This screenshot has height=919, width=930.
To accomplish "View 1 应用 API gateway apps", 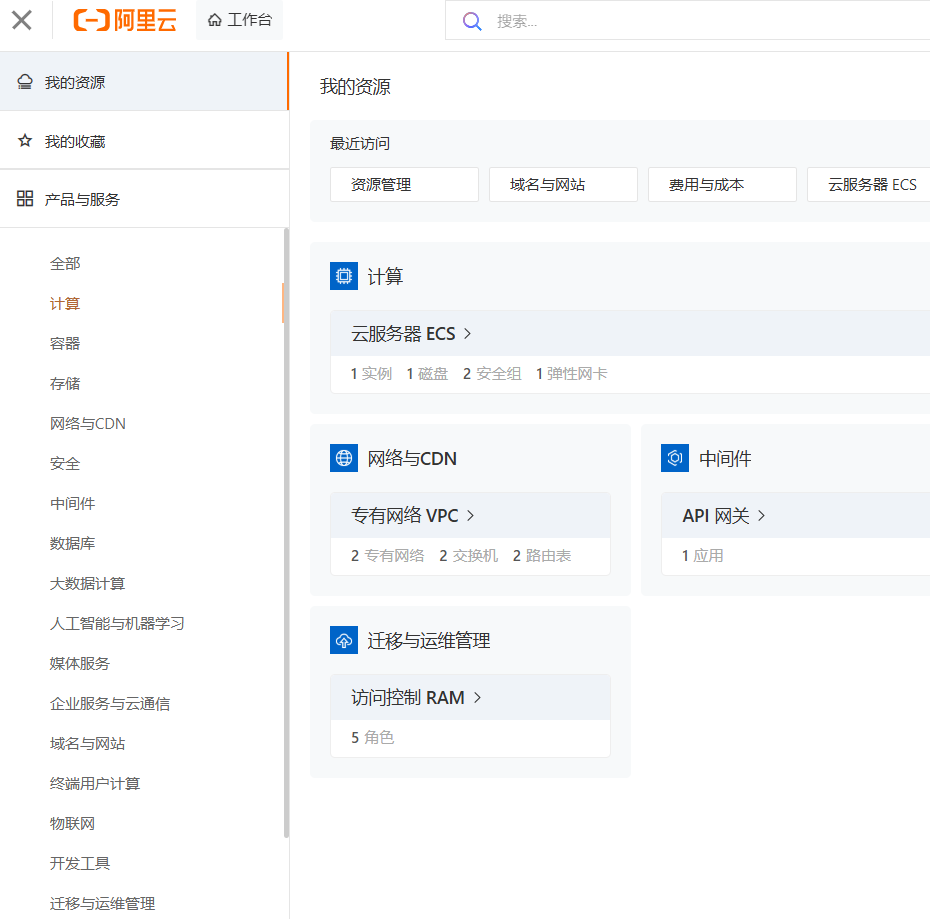I will (703, 556).
